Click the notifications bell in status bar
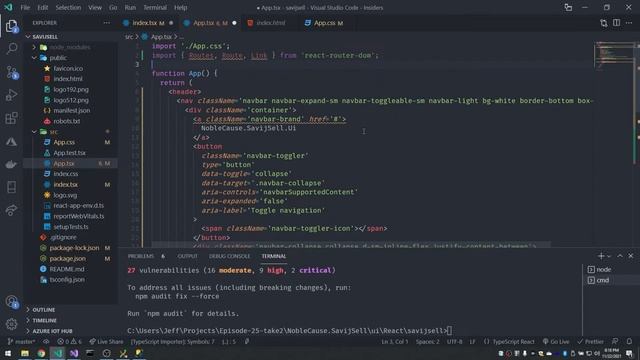640x360 pixels. coord(629,341)
